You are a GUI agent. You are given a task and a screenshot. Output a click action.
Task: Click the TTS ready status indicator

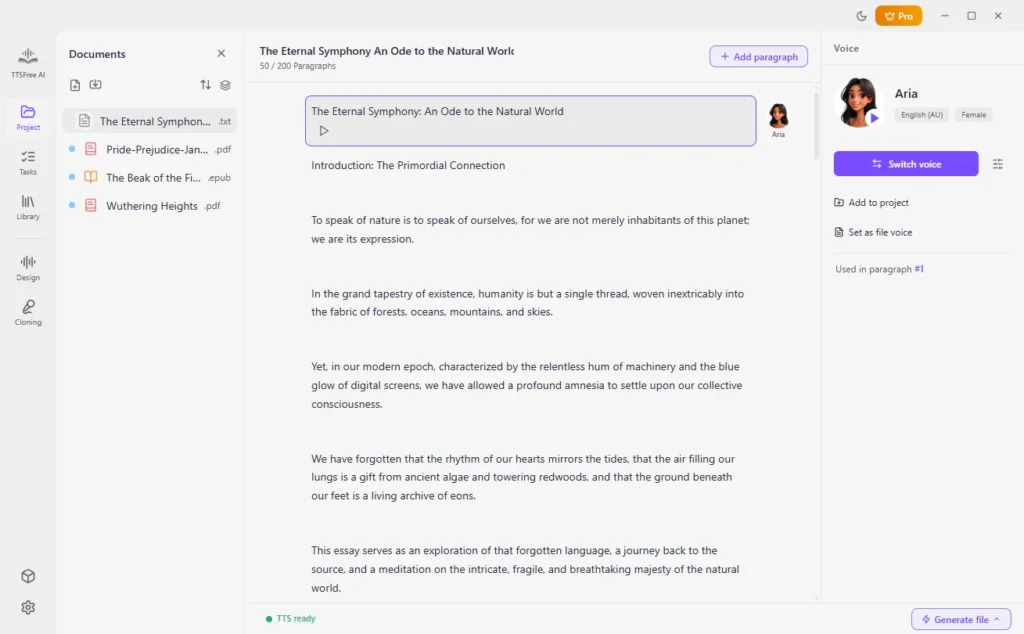[291, 618]
